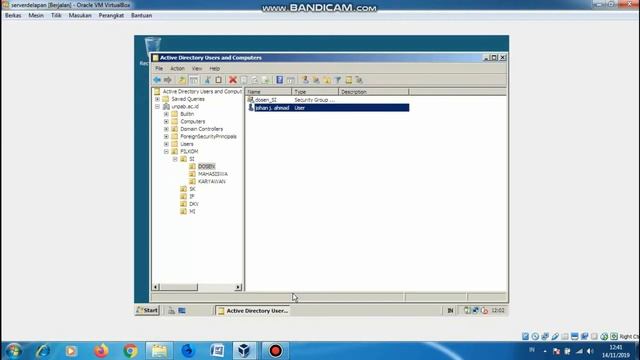Select the MAHASISWA organizational unit

(x=213, y=174)
